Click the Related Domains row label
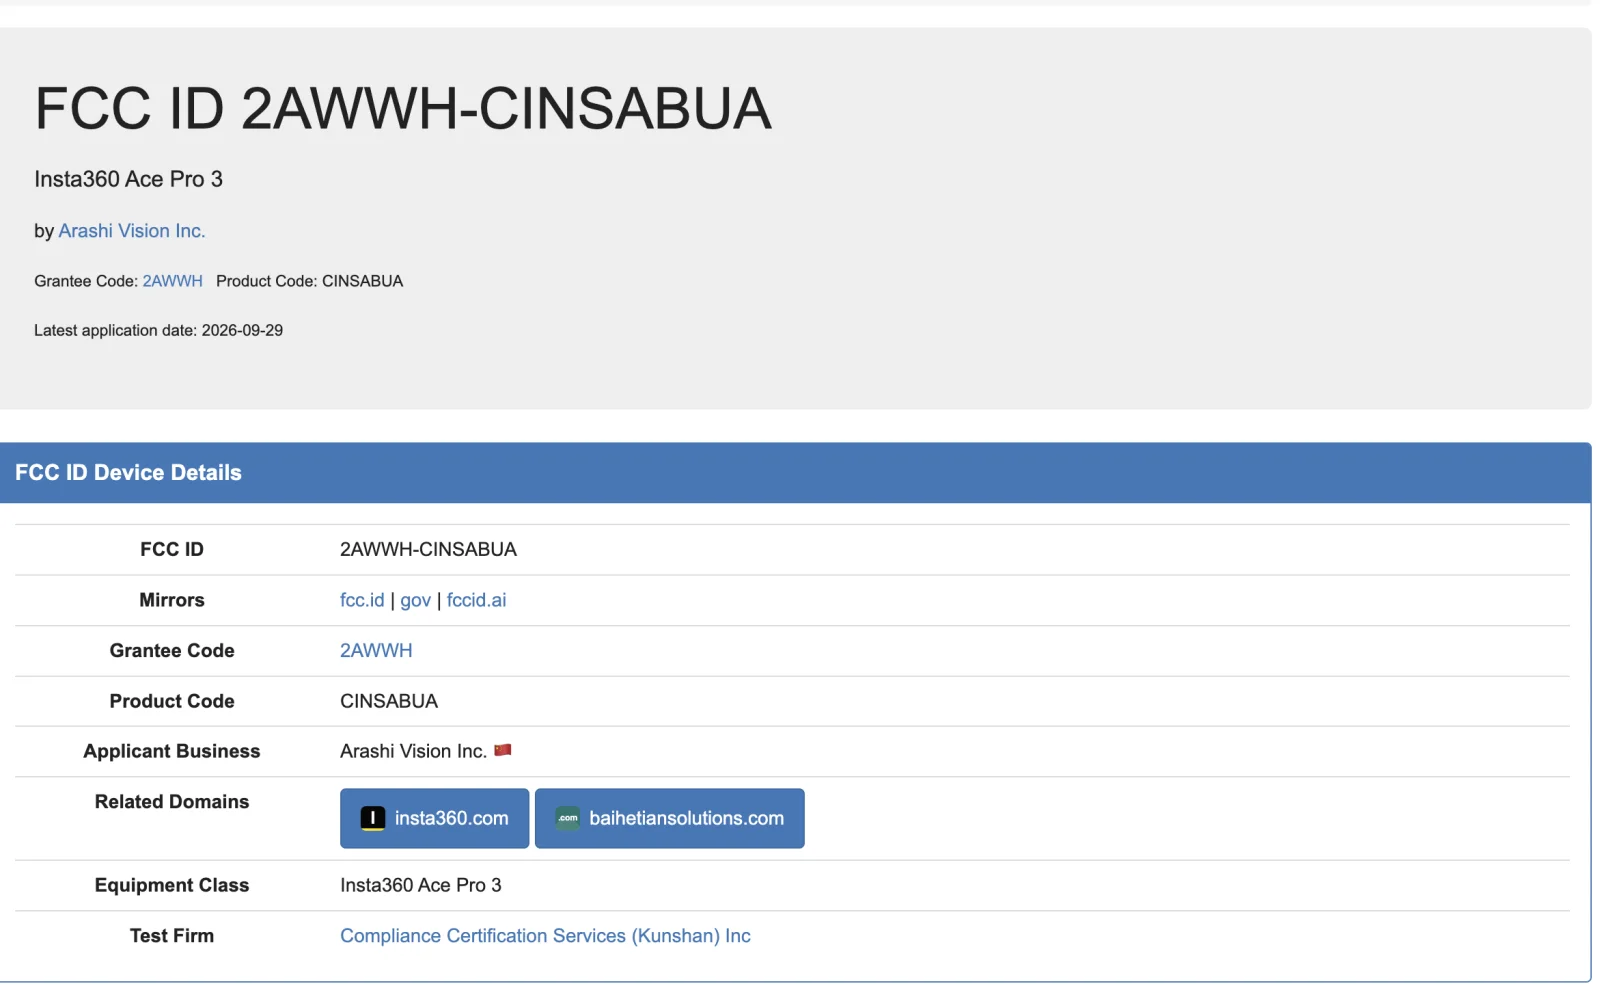 pos(172,802)
